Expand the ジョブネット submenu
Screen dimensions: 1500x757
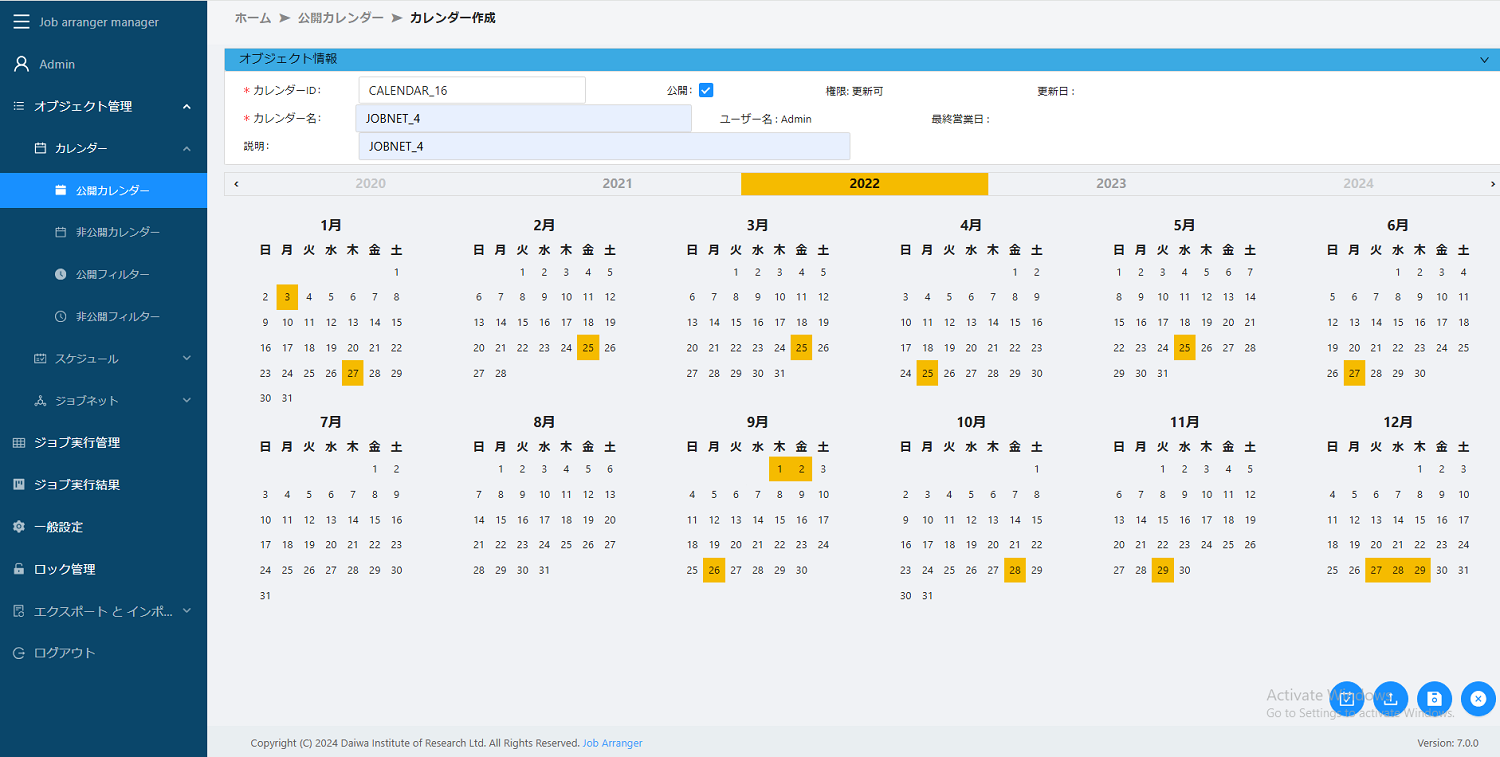click(x=186, y=400)
